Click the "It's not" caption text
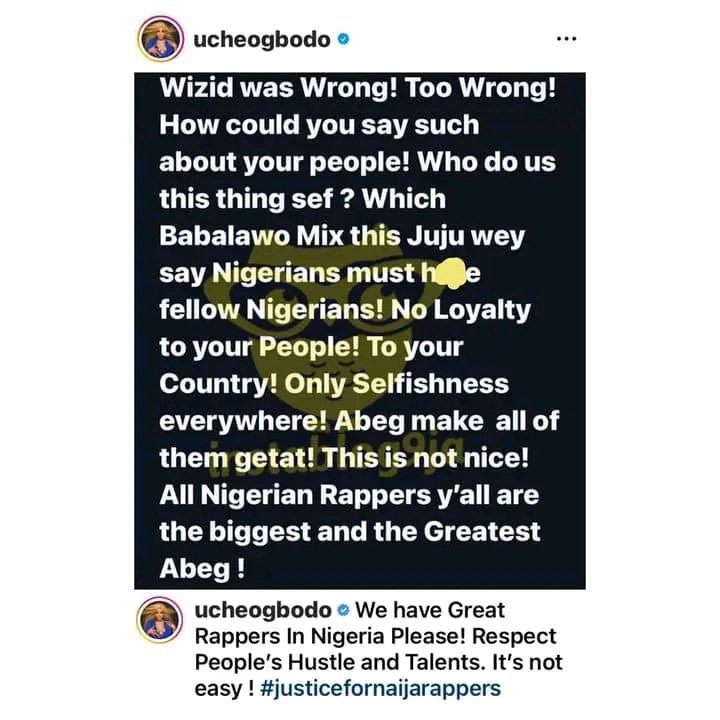 [527, 663]
